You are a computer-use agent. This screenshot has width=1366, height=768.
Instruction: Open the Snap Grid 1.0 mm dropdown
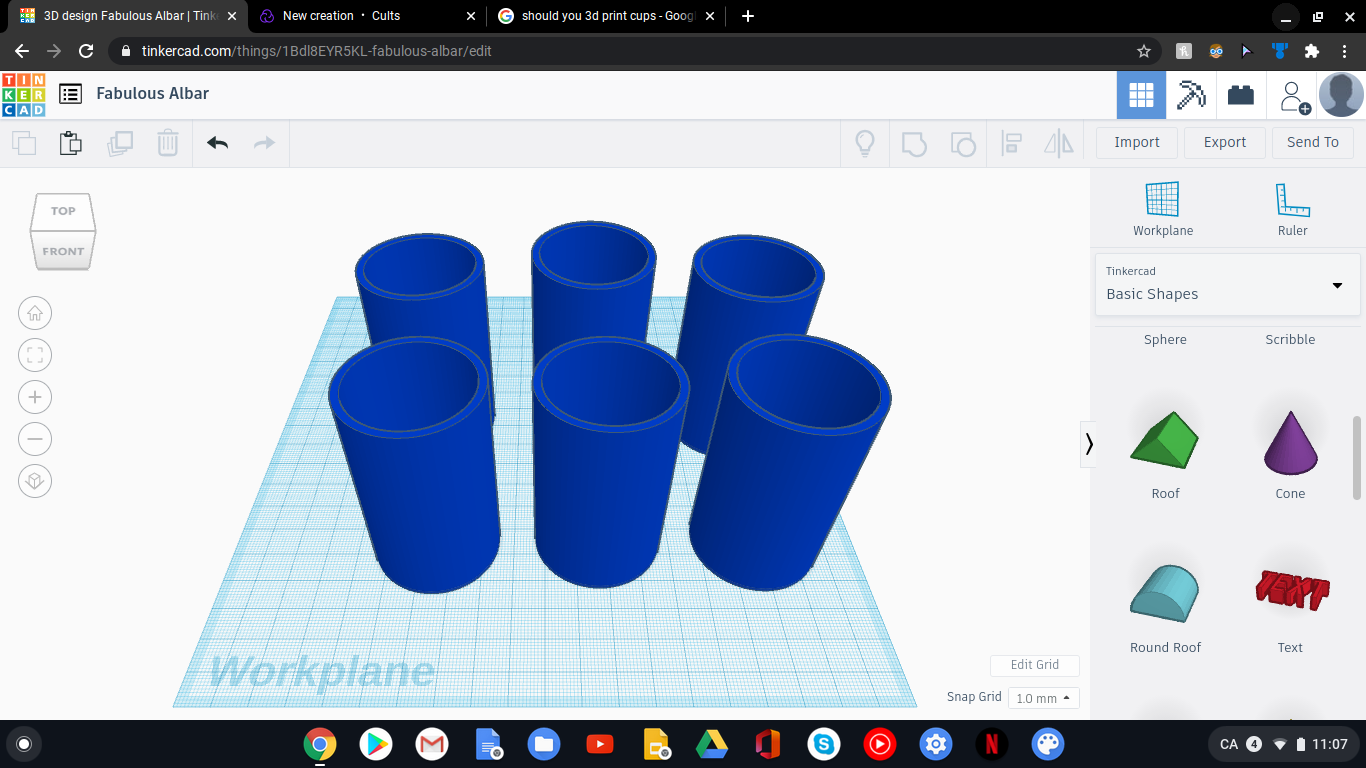[1043, 698]
